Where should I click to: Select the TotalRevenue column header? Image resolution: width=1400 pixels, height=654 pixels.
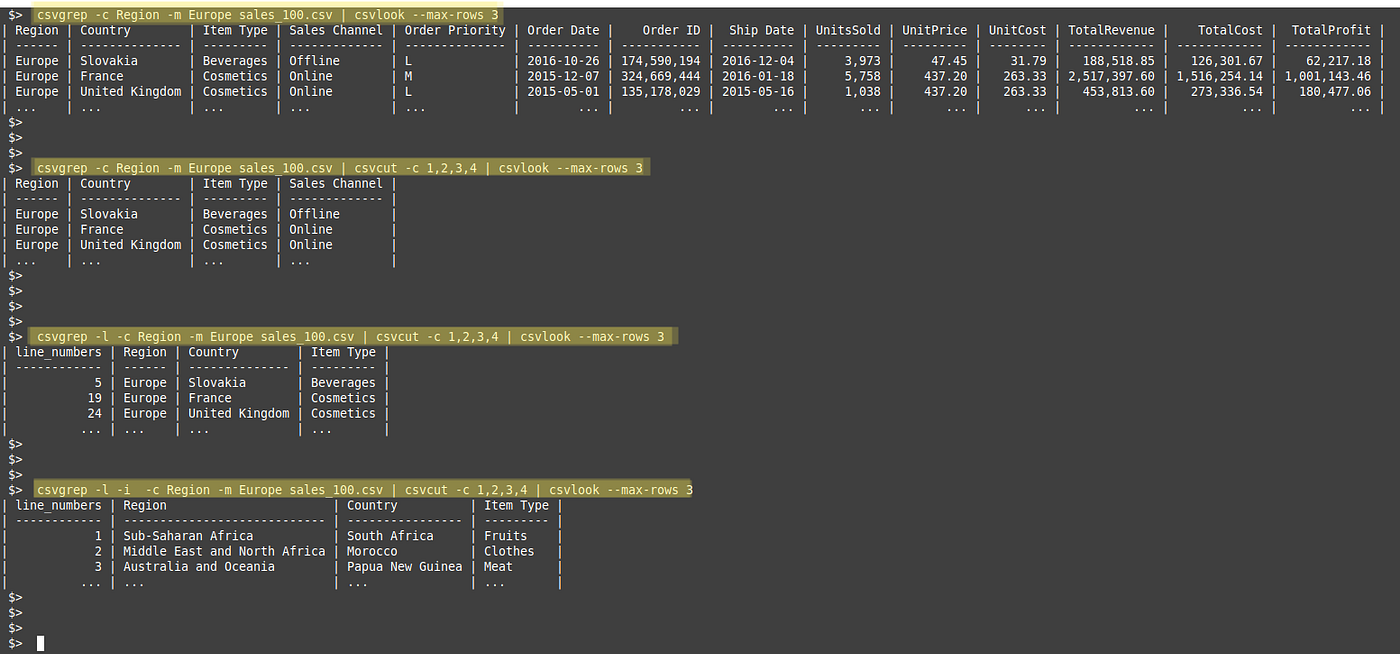pos(1111,30)
